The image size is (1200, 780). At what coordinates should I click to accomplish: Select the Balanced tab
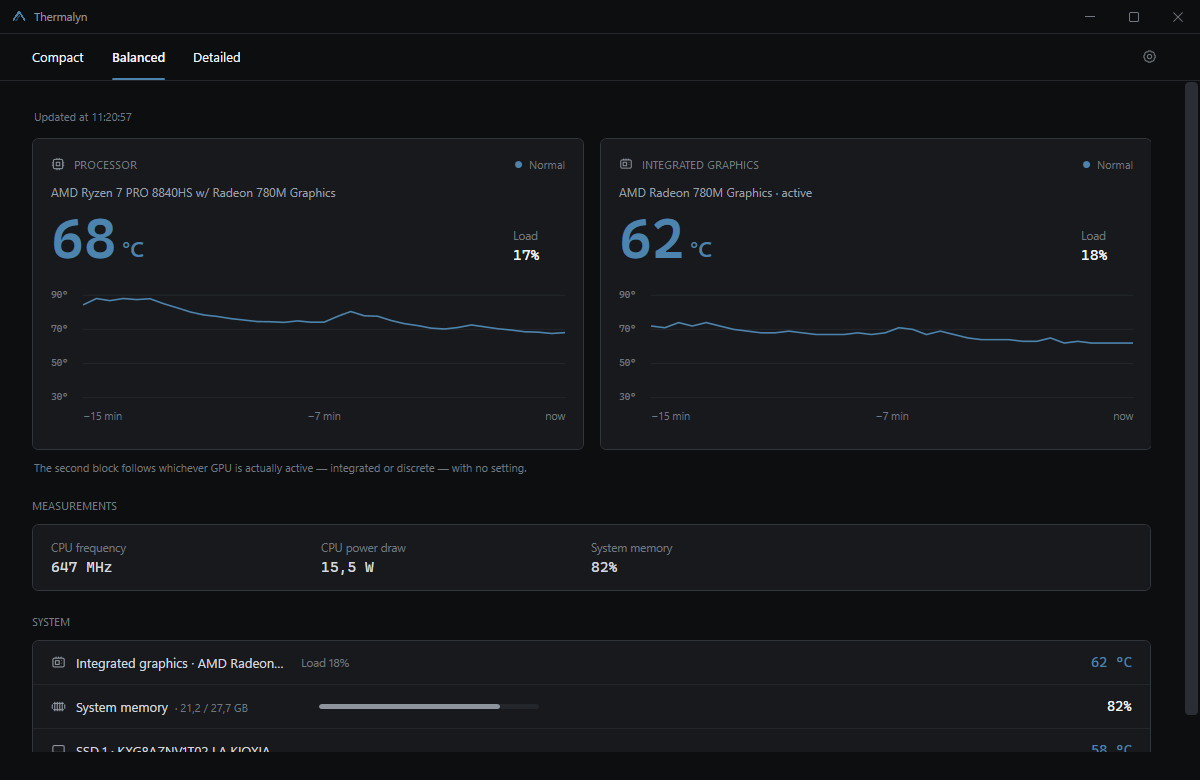tap(138, 57)
